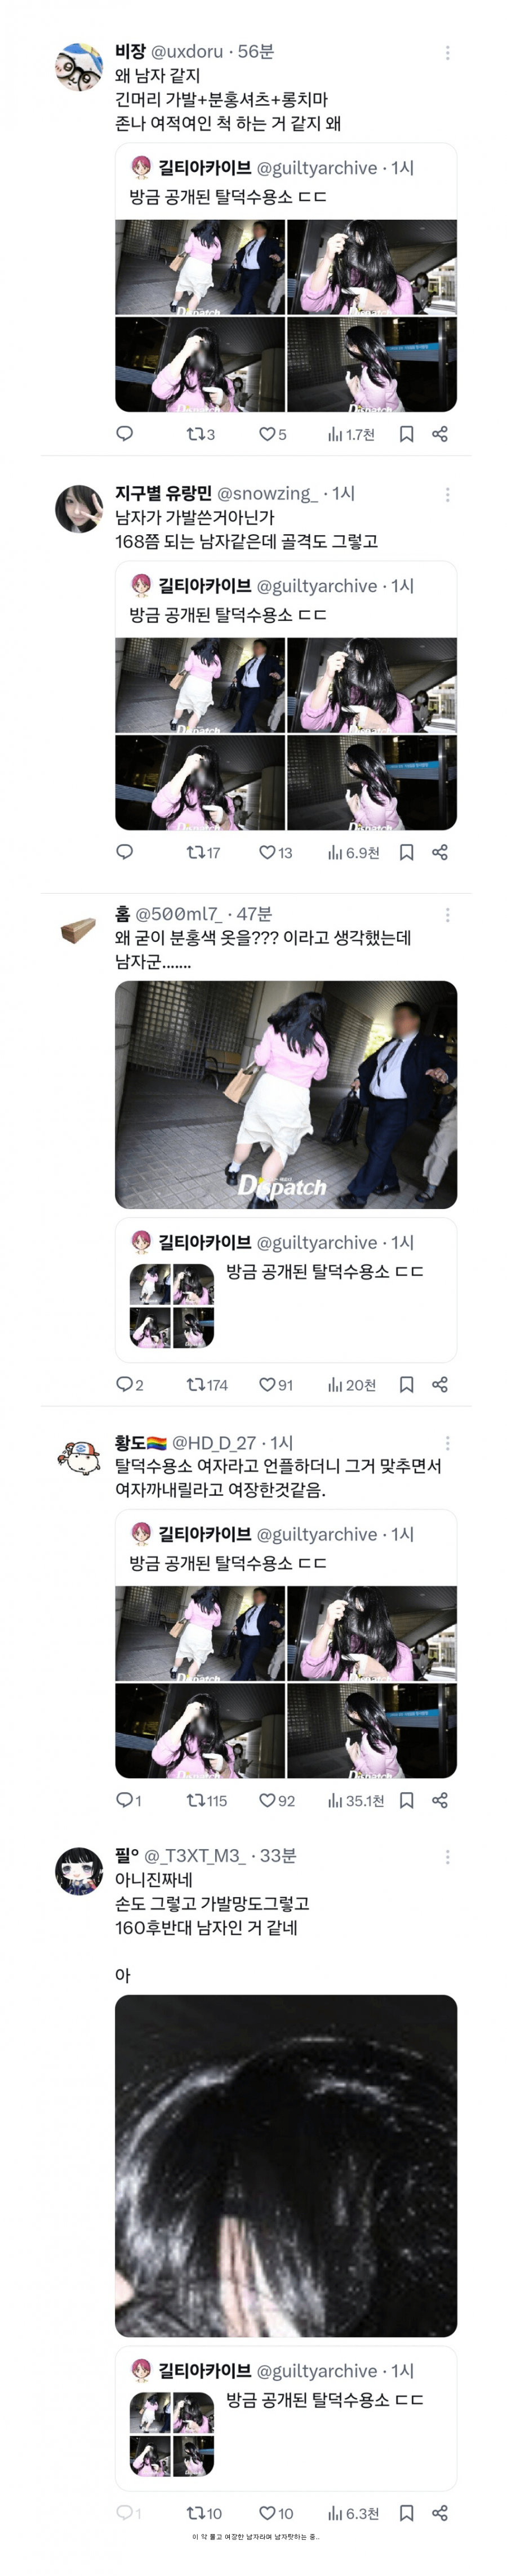
Task: Visit @snowzing_ profile link
Action: point(267,493)
